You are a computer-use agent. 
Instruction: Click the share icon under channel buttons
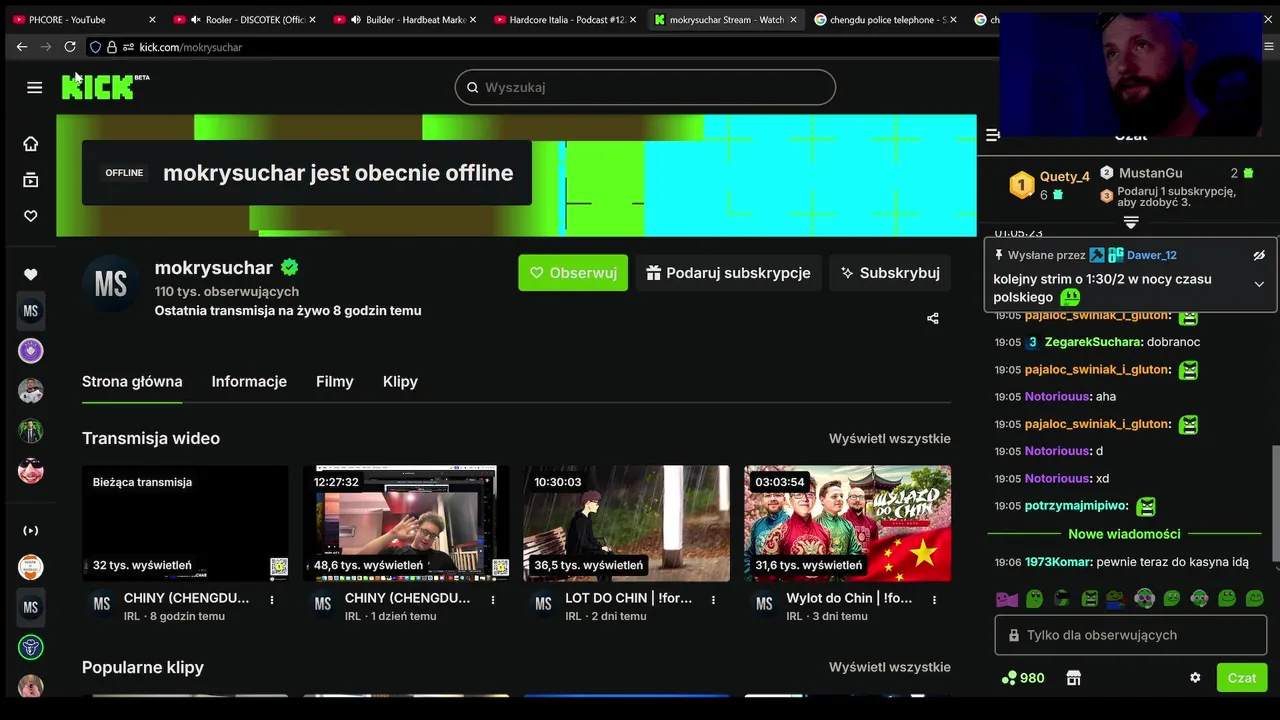(933, 319)
